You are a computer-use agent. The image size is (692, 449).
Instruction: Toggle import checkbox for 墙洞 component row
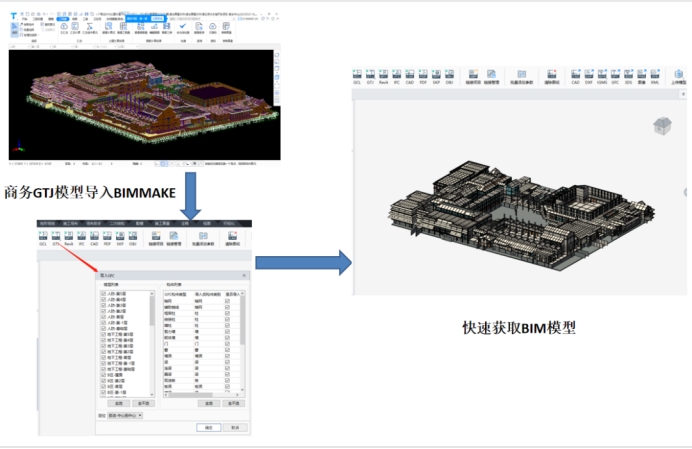(x=227, y=355)
